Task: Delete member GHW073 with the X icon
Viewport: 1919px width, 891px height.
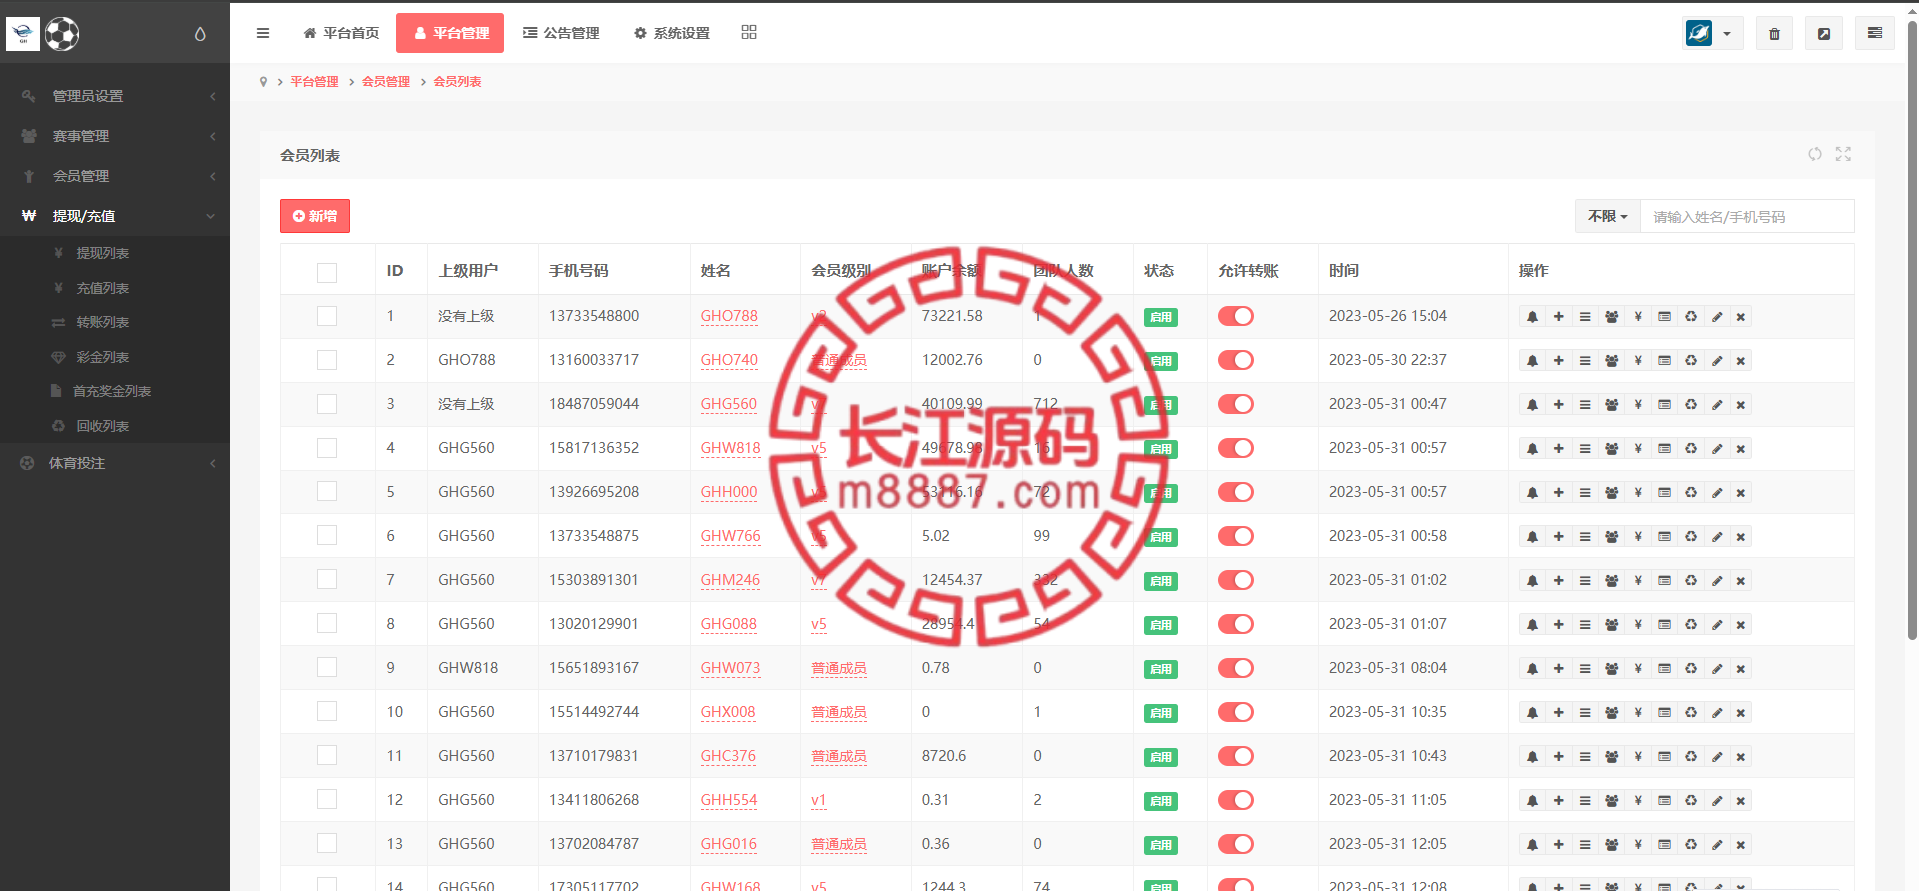Action: pos(1741,669)
